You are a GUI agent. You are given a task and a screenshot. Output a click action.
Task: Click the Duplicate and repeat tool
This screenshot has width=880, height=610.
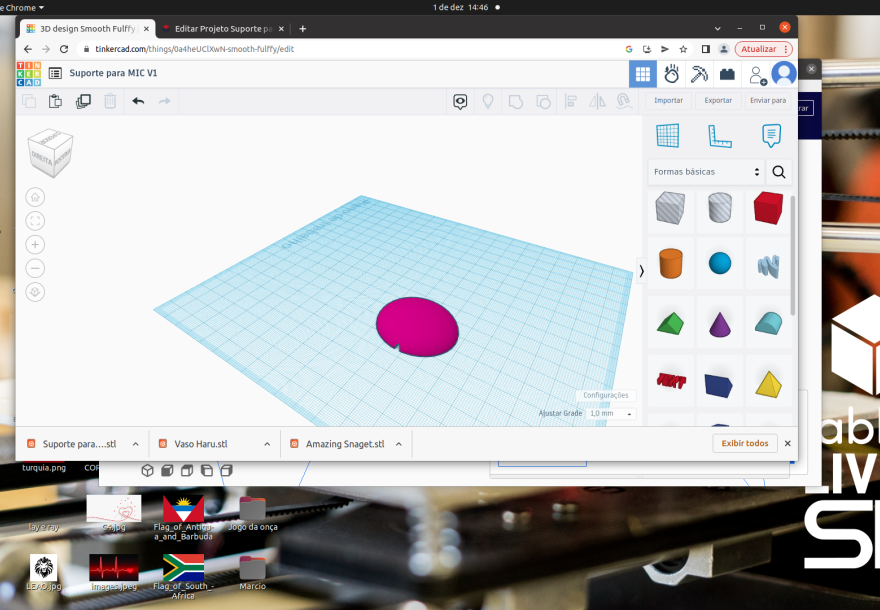[83, 101]
